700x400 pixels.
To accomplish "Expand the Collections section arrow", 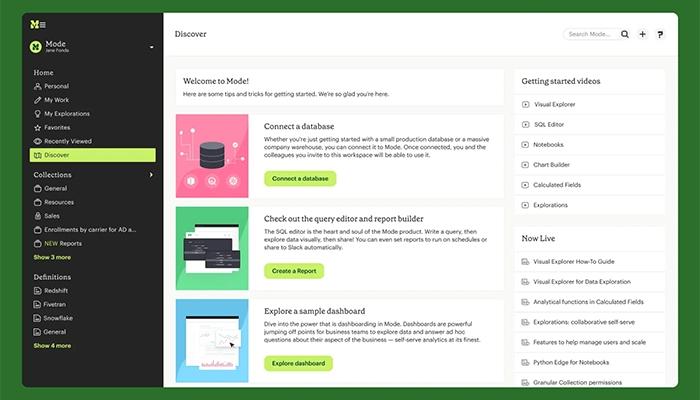I will point(152,175).
